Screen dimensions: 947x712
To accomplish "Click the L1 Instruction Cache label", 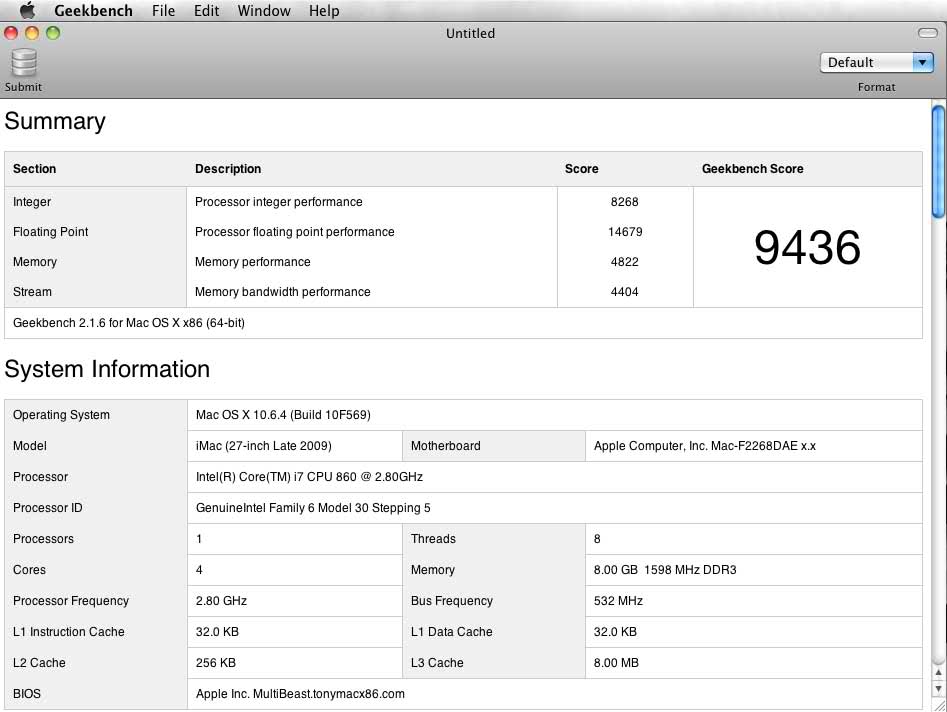I will [69, 632].
